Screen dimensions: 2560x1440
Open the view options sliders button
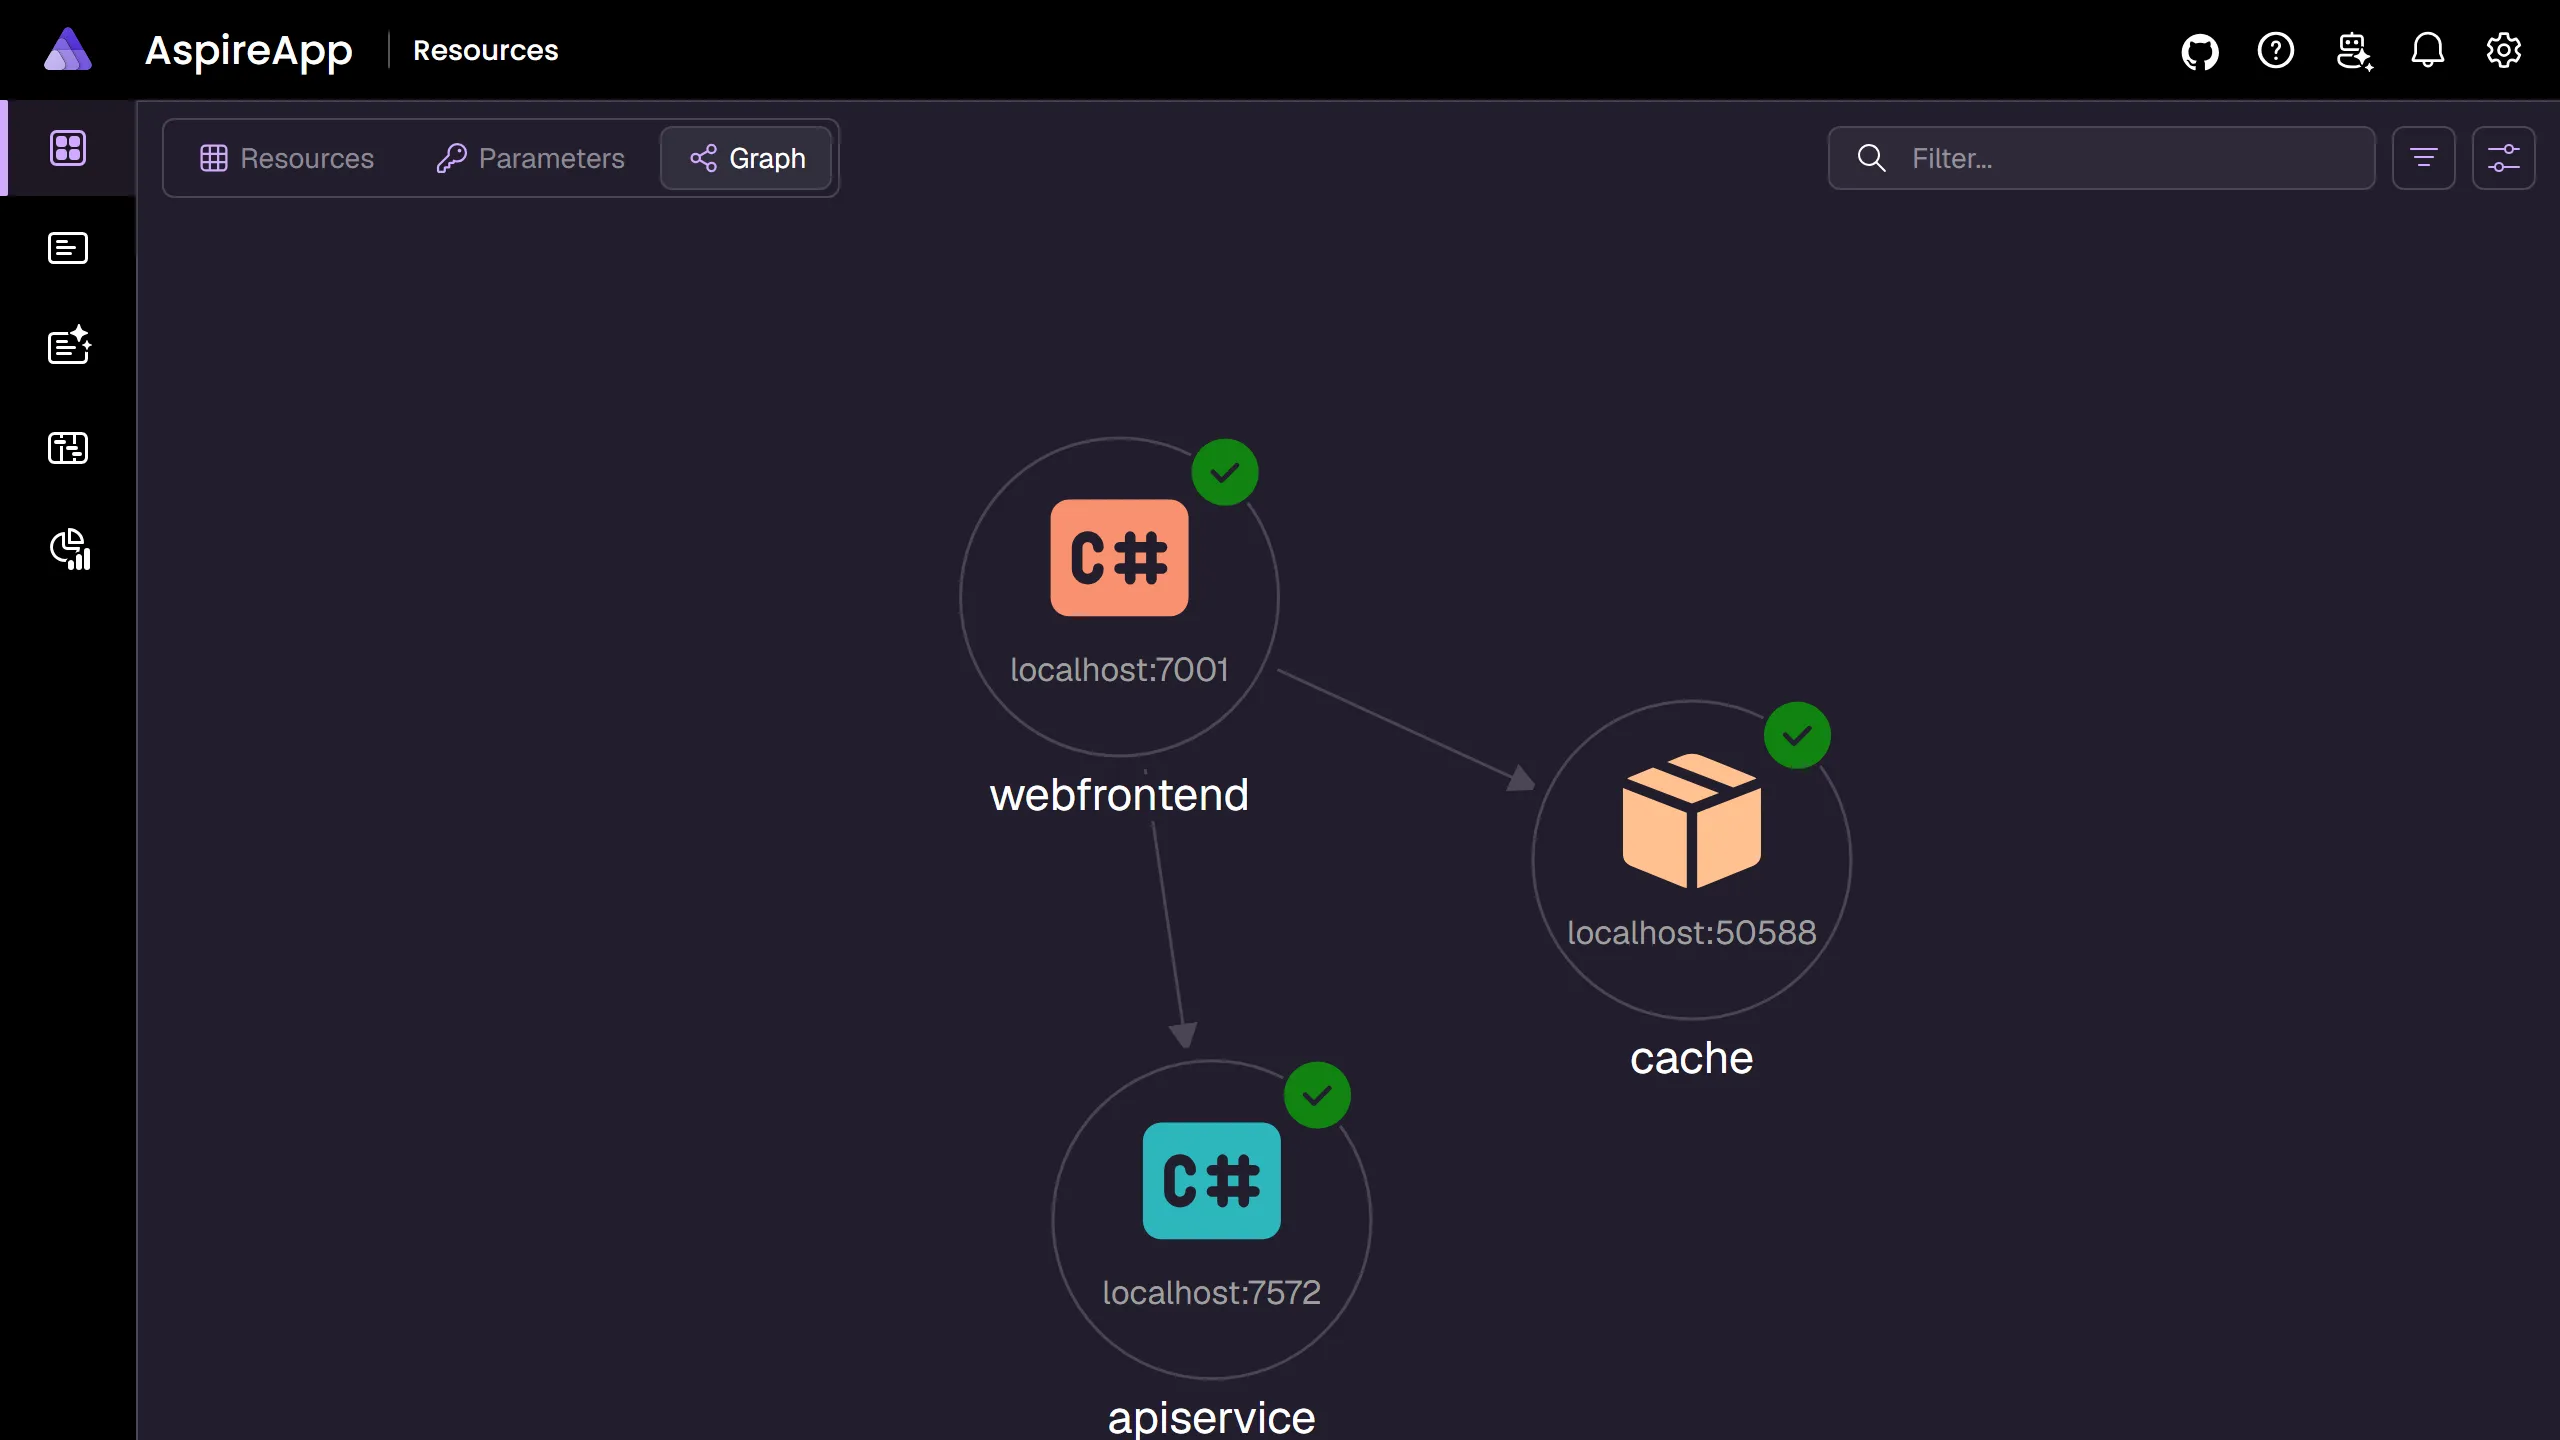[2503, 158]
